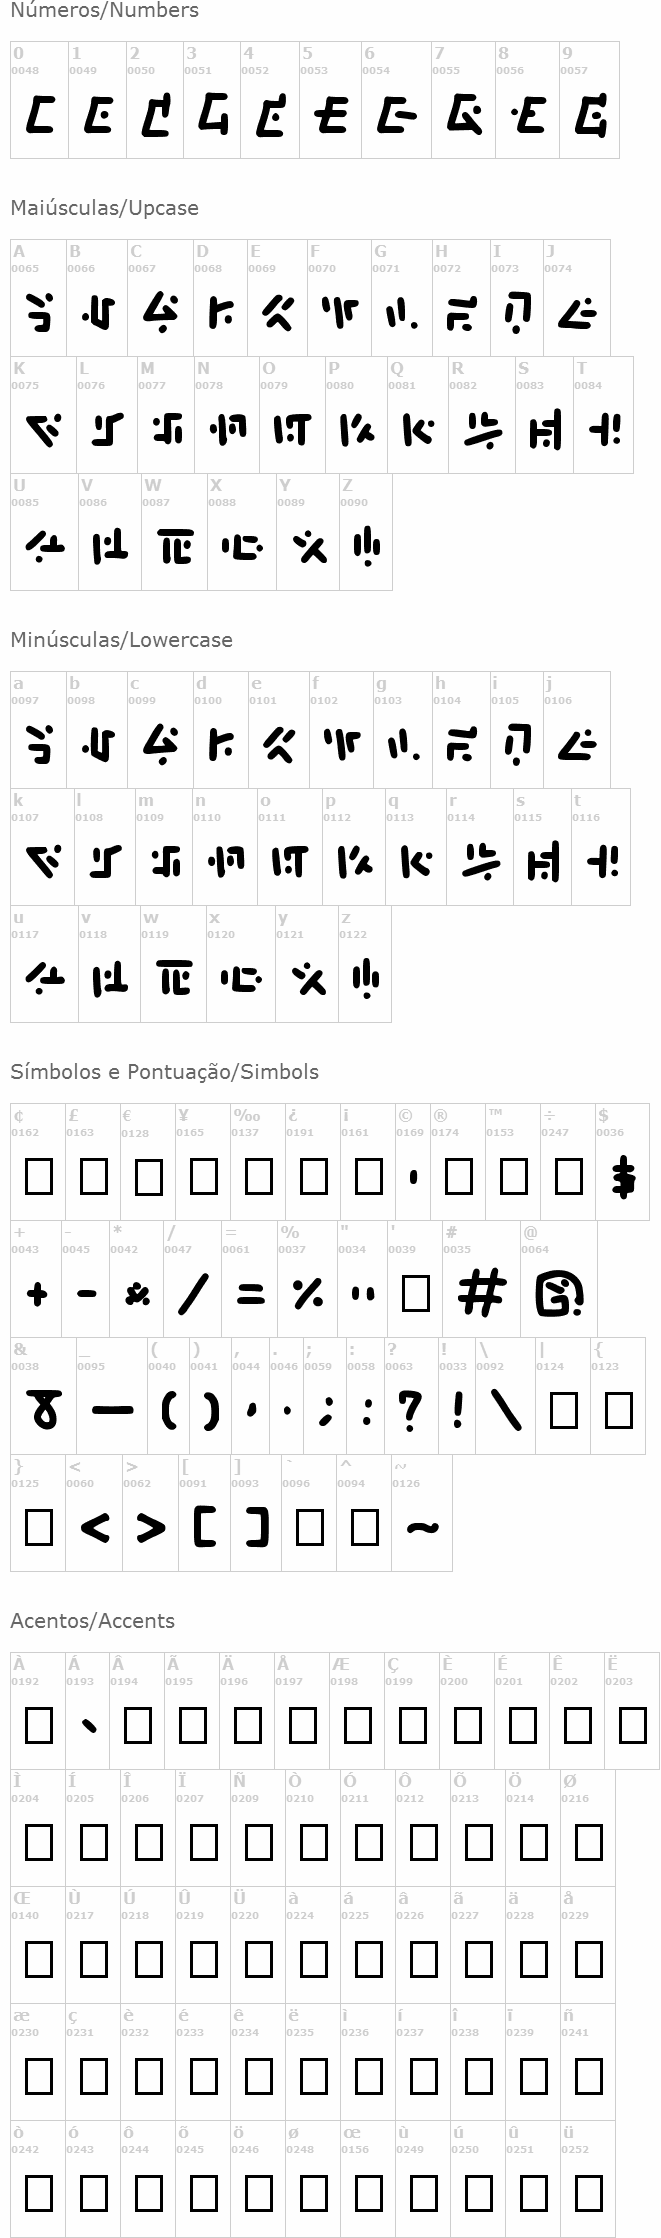The image size is (661, 2238).
Task: Click the uppercase Q glyph 0081
Action: [x=418, y=415]
